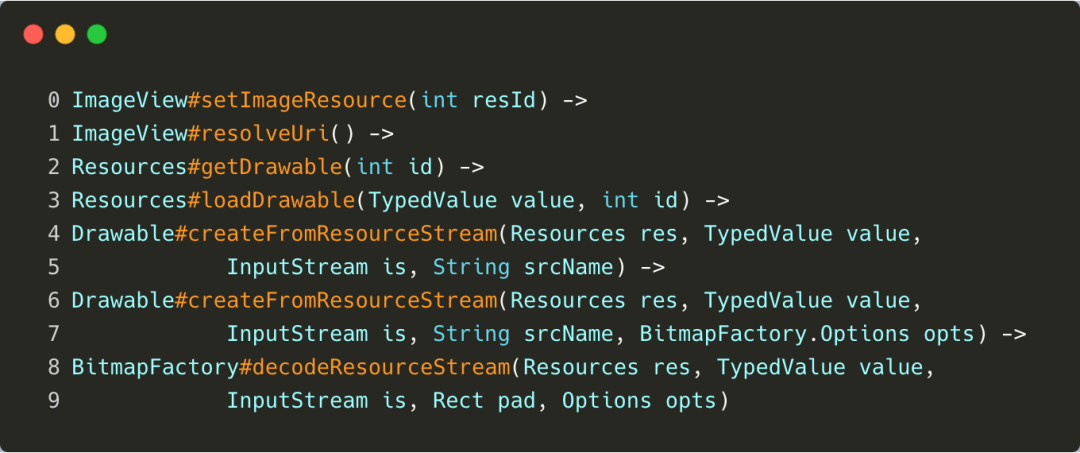
Task: Select the getDrawable method text
Action: (271, 167)
